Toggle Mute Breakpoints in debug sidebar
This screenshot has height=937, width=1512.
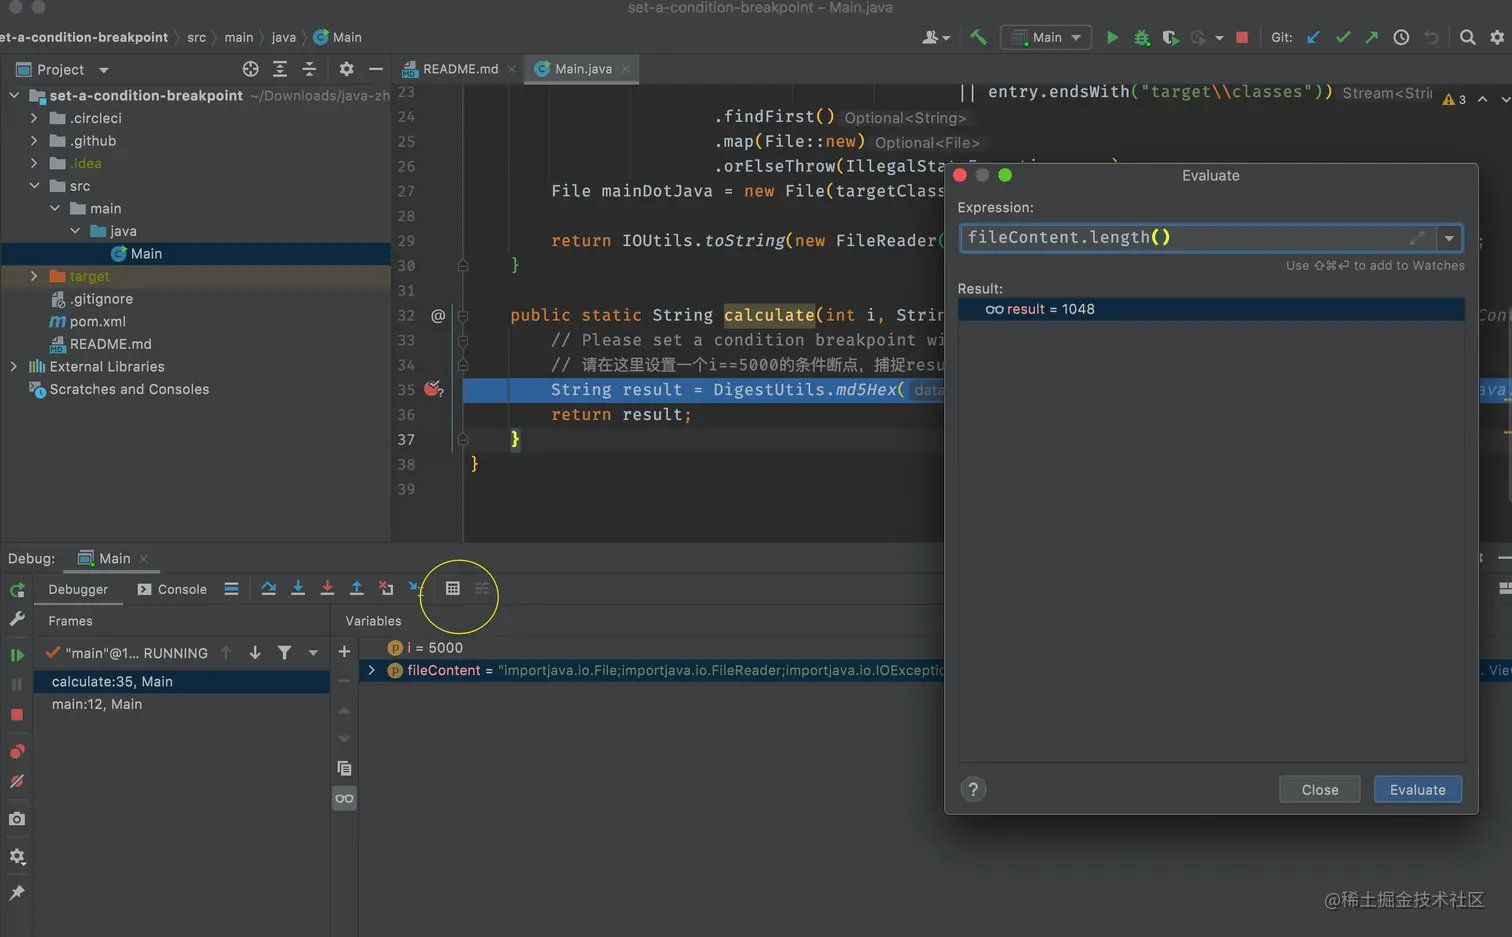click(x=17, y=782)
